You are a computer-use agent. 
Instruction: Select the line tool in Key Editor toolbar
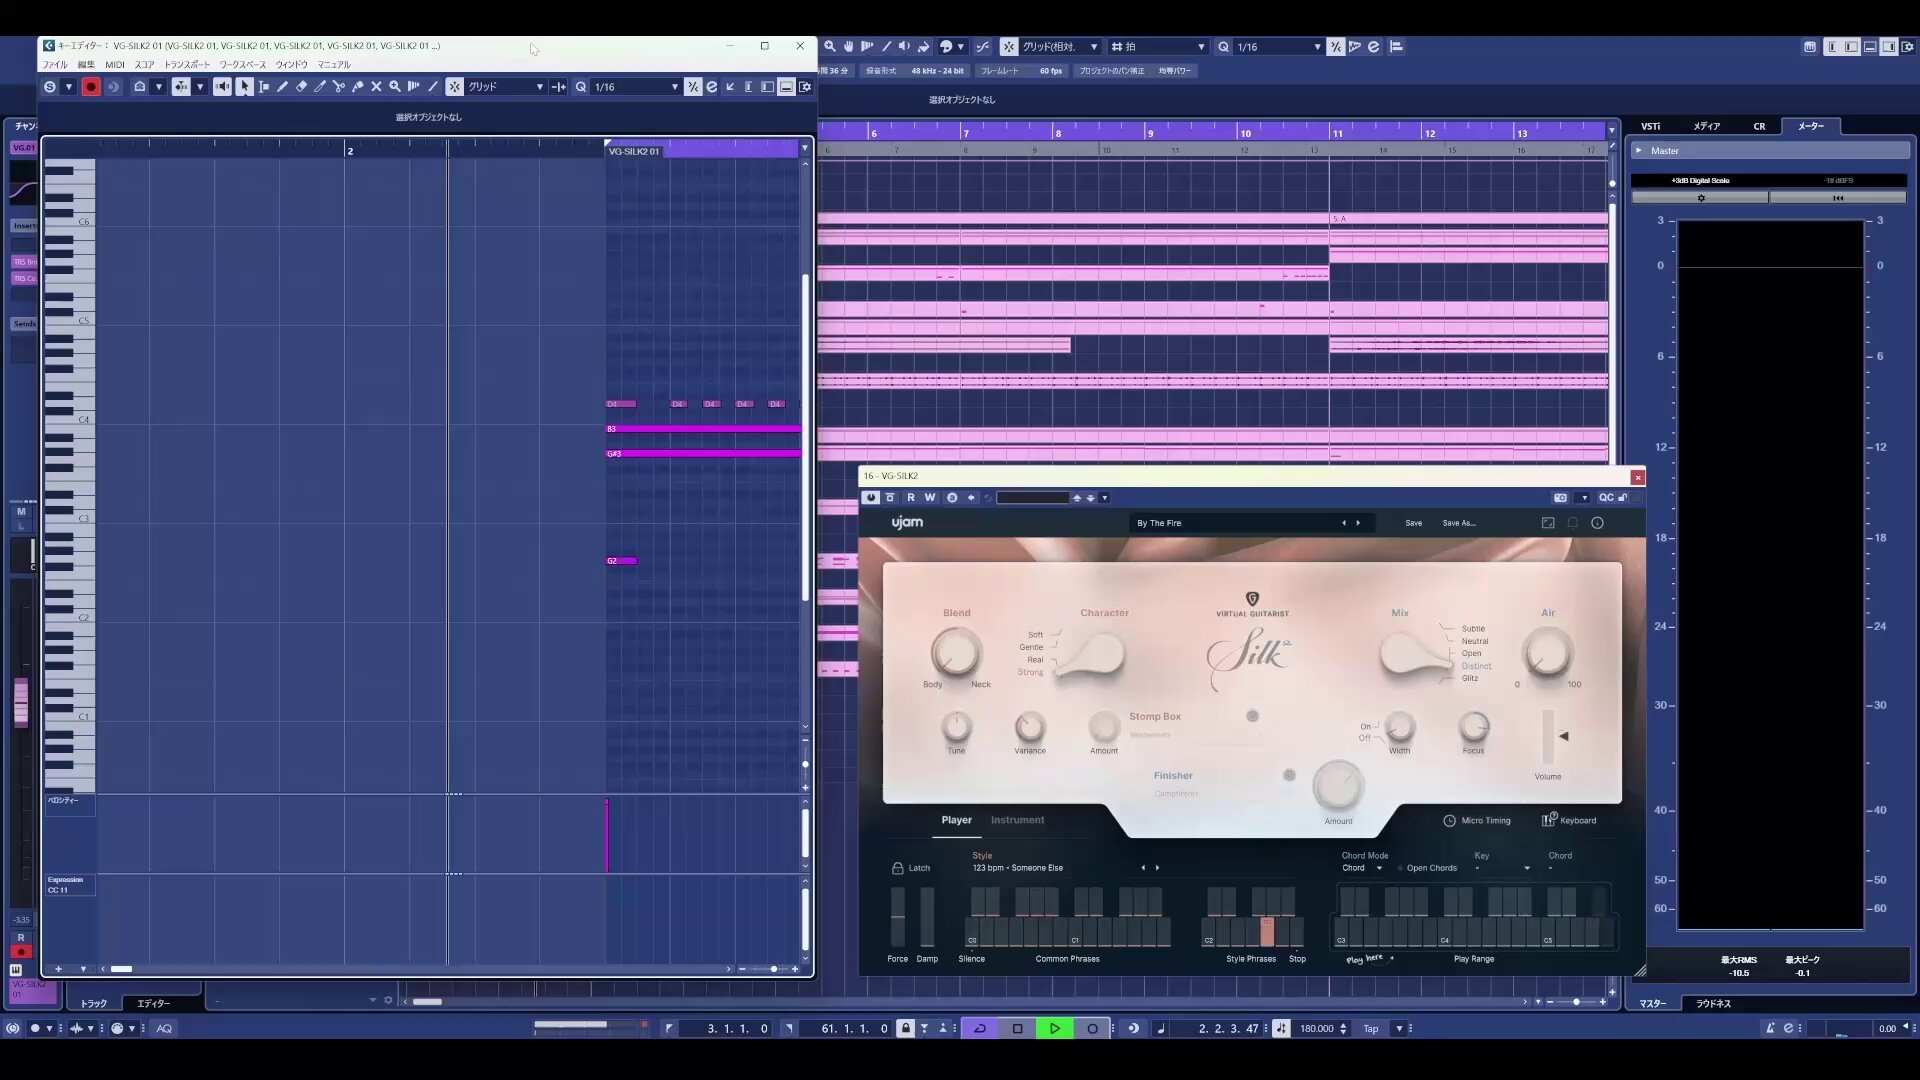(433, 87)
